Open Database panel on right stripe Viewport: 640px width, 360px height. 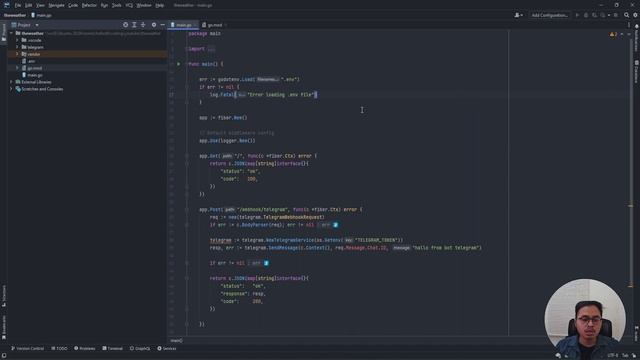[636, 71]
